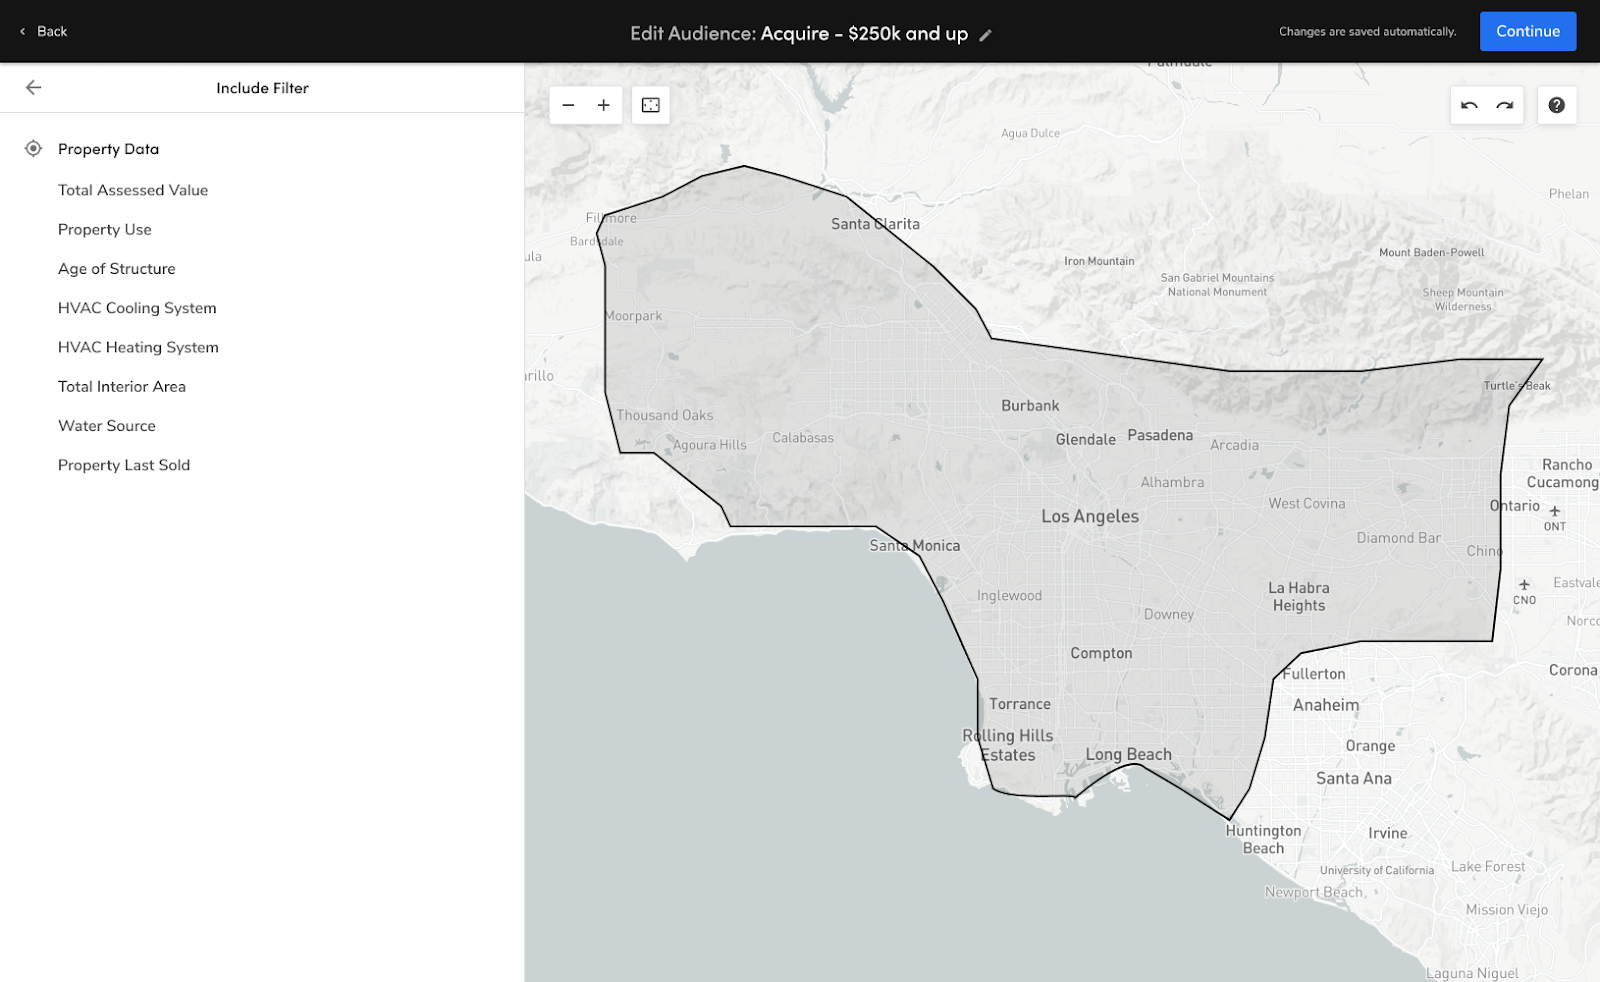Zoom out the map with minus button

tap(568, 105)
